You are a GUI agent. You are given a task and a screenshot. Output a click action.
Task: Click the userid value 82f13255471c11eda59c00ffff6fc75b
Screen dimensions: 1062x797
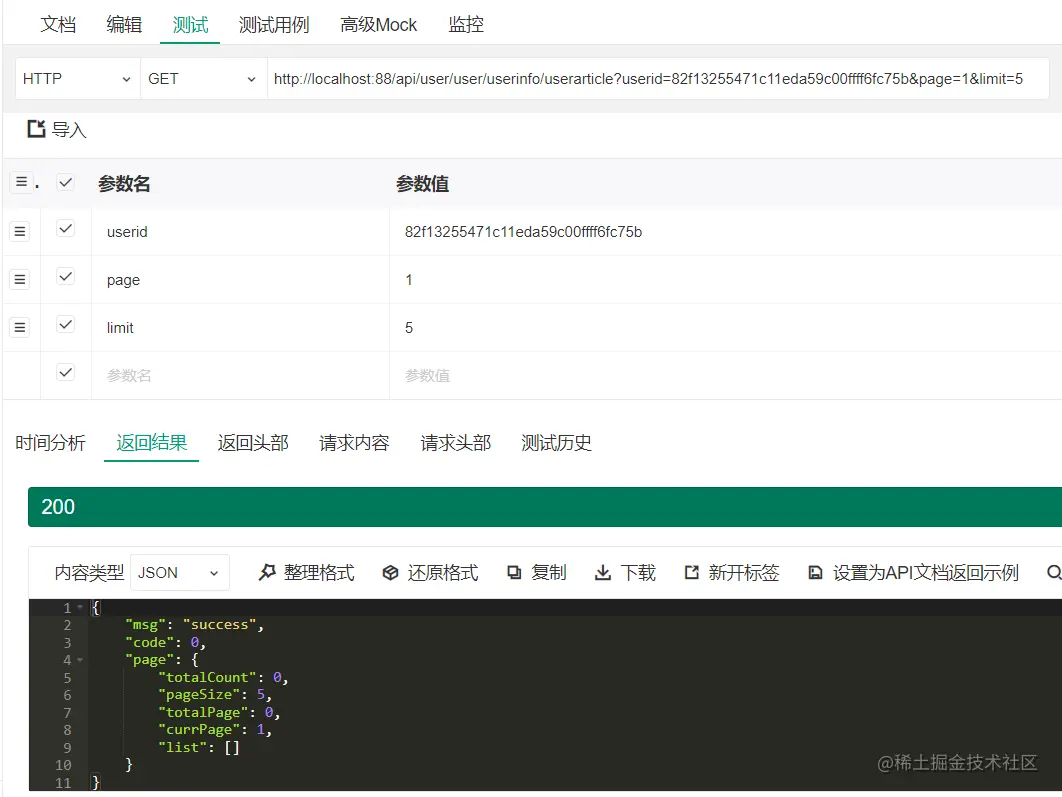coord(524,232)
